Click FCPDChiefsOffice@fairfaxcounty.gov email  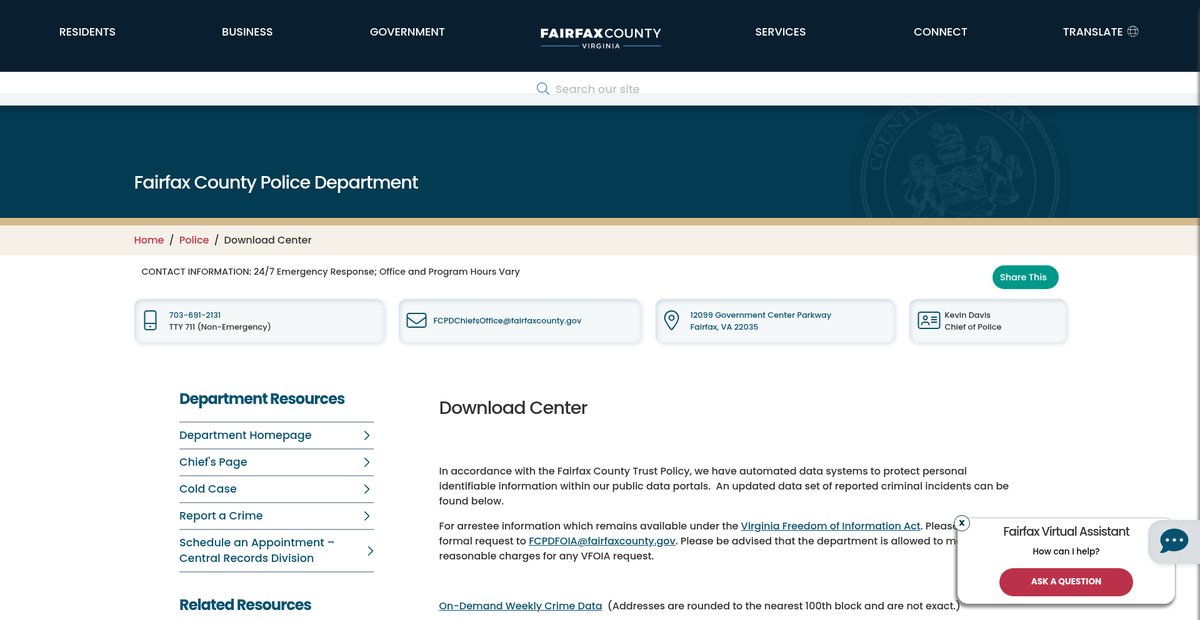click(507, 321)
